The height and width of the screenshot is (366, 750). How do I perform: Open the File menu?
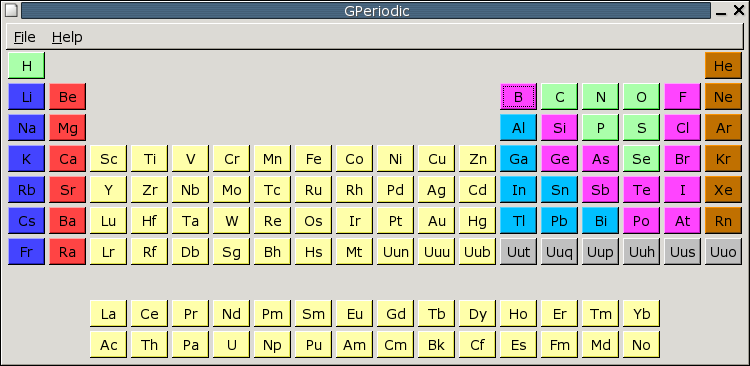pyautogui.click(x=24, y=37)
